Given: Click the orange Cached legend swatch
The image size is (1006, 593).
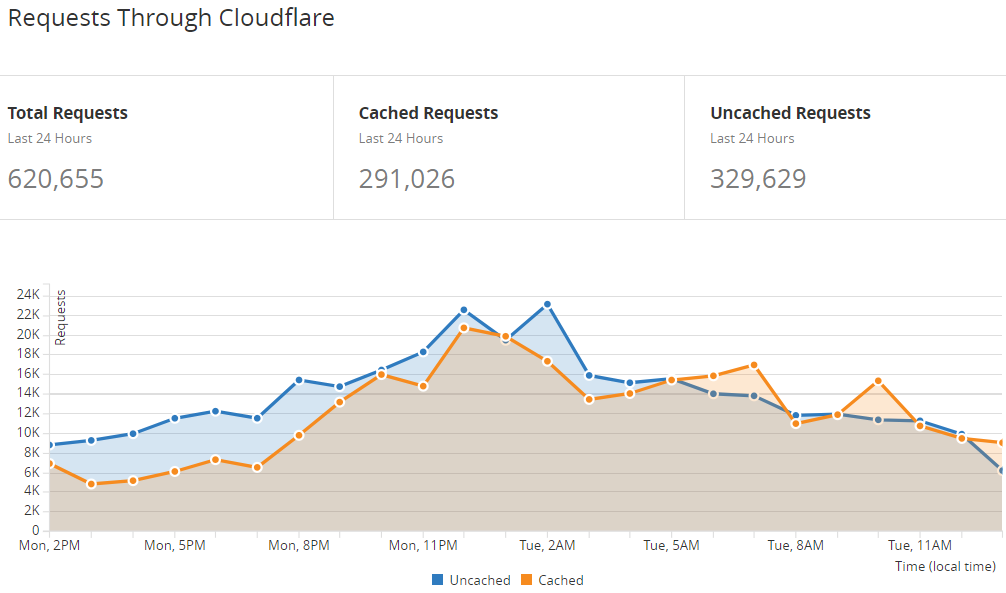Looking at the screenshot, I should [x=526, y=580].
